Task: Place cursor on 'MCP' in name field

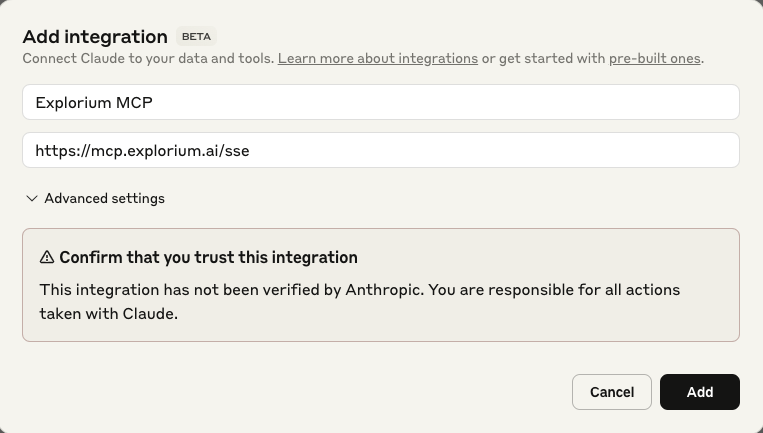Action: [134, 103]
